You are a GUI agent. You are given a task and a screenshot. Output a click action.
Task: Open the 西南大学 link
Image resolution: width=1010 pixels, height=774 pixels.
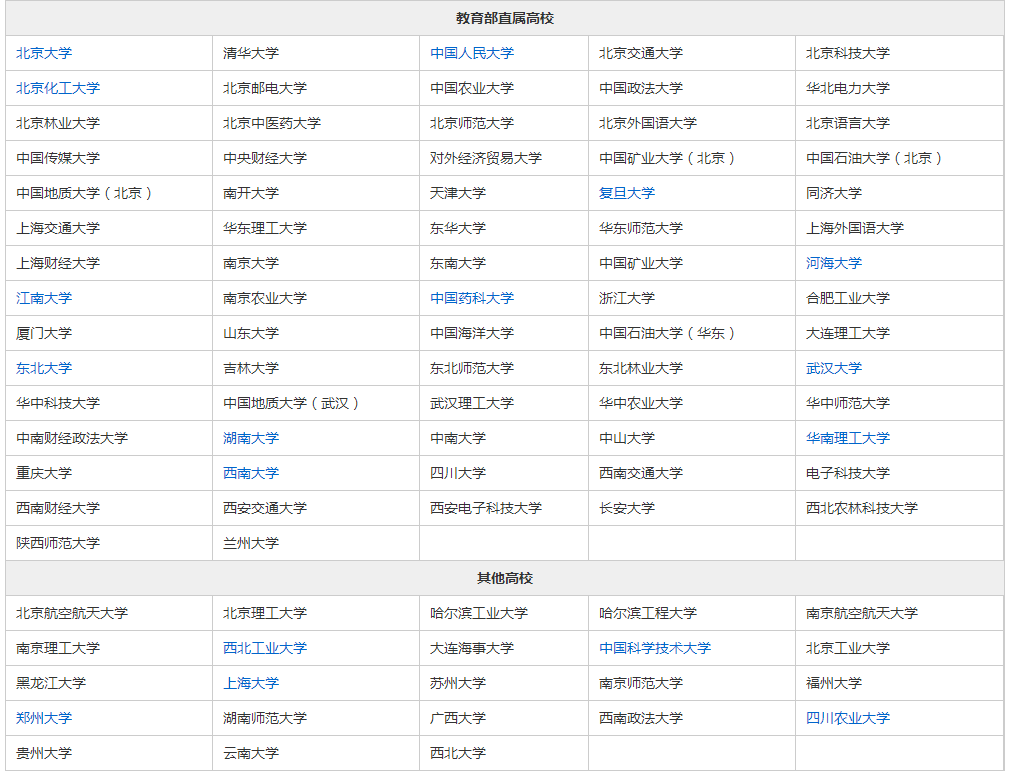click(251, 473)
